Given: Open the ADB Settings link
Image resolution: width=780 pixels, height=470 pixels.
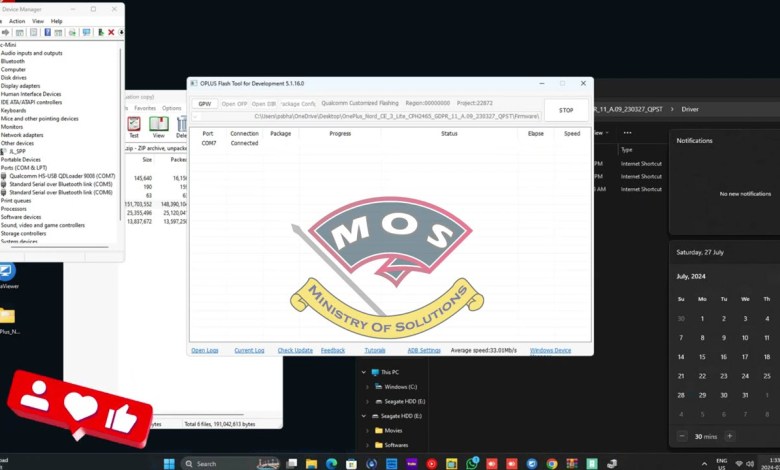Looking at the screenshot, I should coord(424,350).
